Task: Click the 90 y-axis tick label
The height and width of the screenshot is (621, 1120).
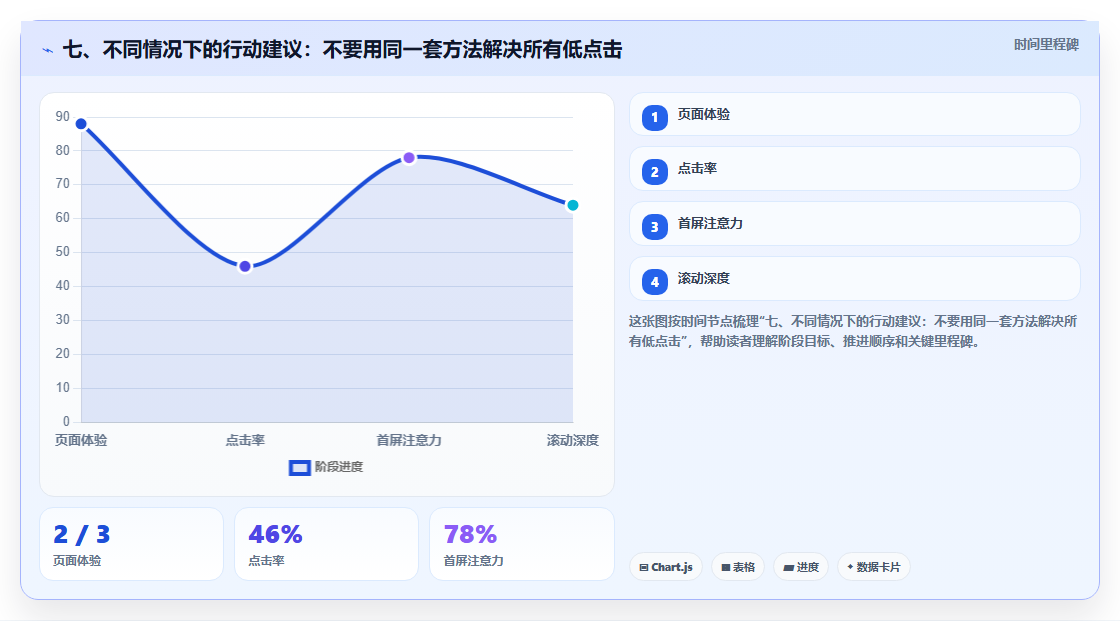Action: pos(63,116)
